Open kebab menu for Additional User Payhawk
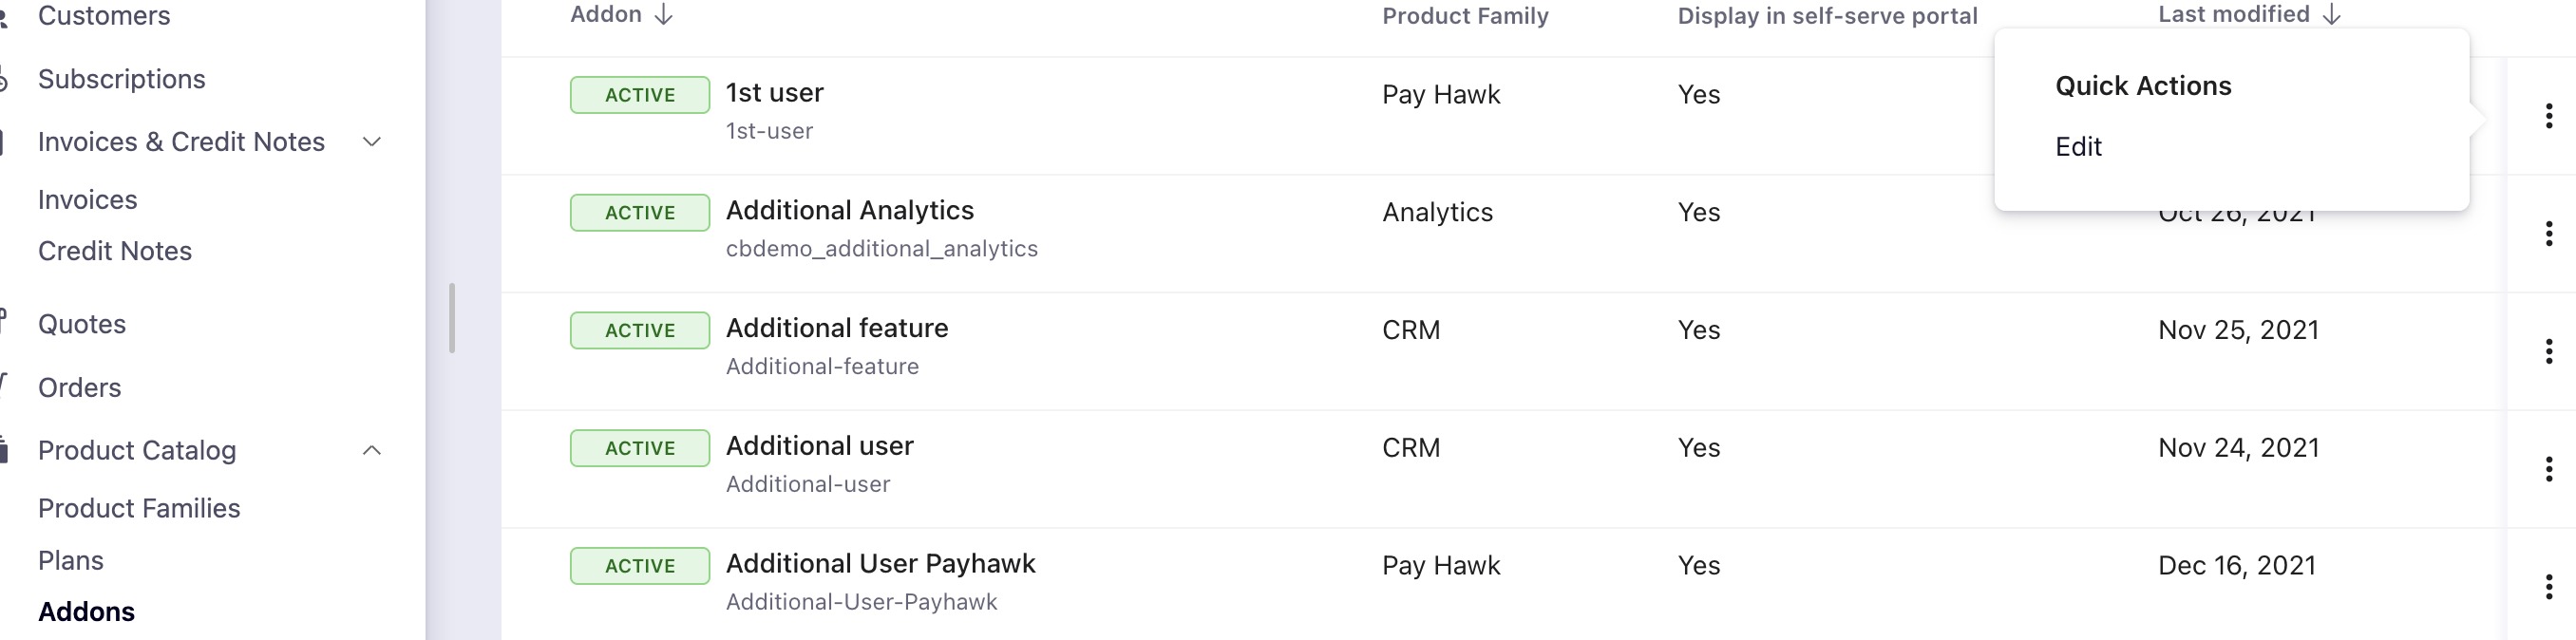Image resolution: width=2576 pixels, height=640 pixels. 2548,586
